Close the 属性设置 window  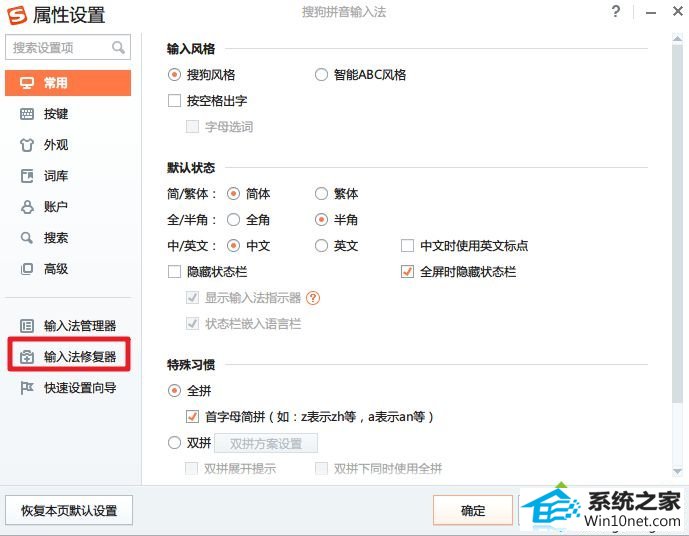tap(678, 11)
